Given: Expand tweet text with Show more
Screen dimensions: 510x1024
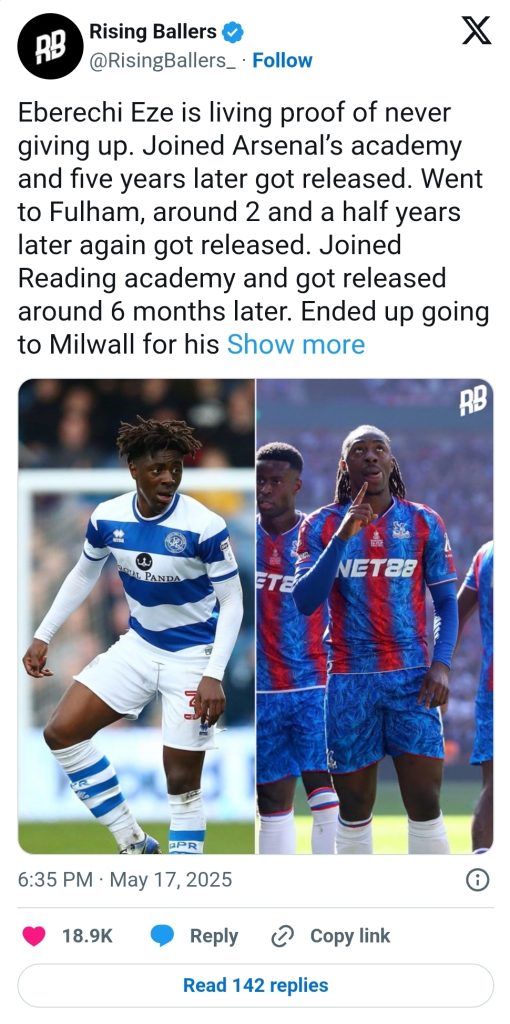Looking at the screenshot, I should pos(295,344).
